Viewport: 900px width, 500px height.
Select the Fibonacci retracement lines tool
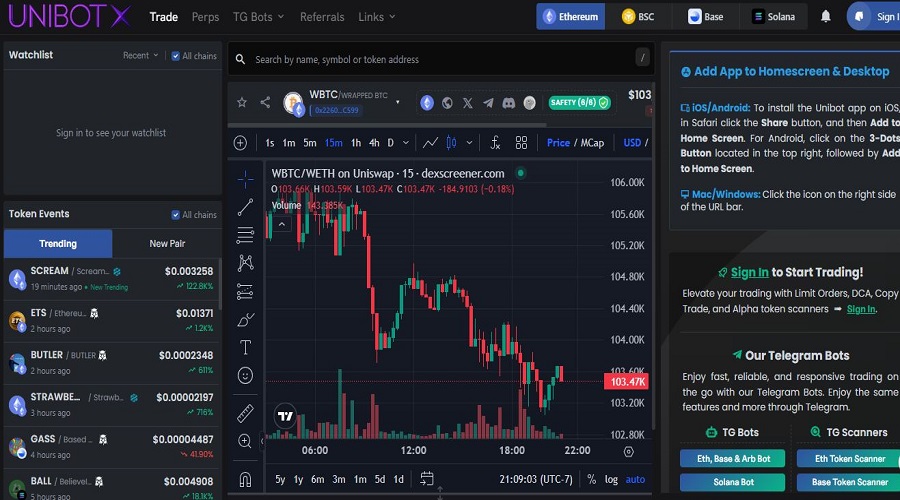click(245, 235)
